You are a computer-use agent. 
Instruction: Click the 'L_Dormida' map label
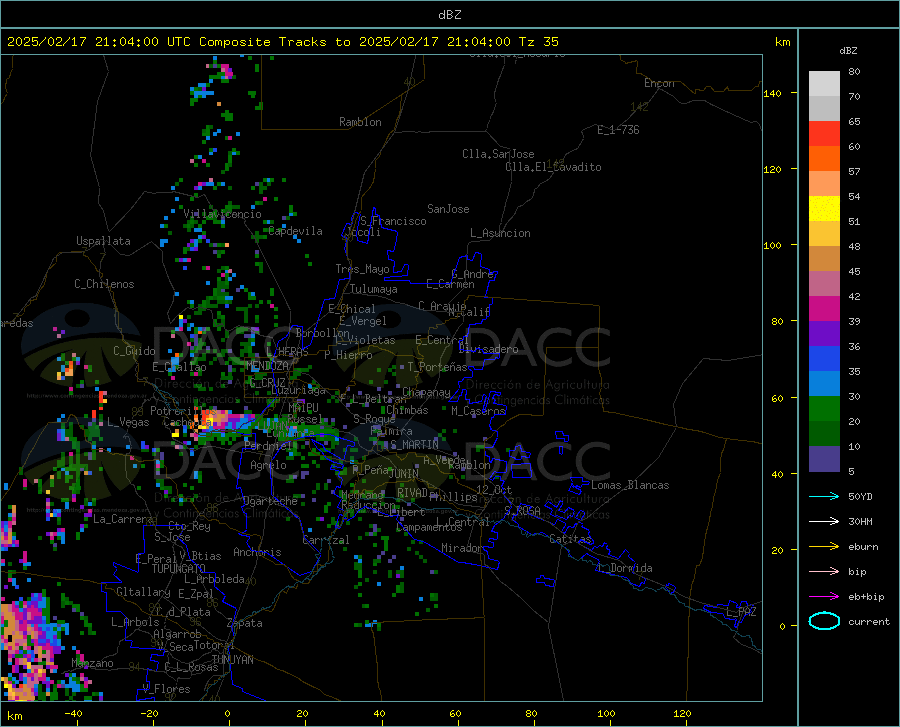[625, 568]
